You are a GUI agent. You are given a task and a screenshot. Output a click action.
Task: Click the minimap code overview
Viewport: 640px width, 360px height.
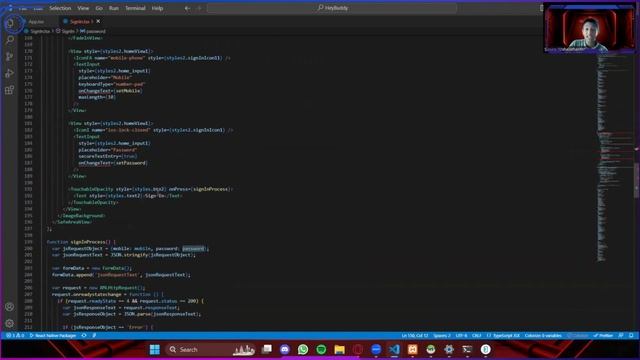click(x=614, y=157)
